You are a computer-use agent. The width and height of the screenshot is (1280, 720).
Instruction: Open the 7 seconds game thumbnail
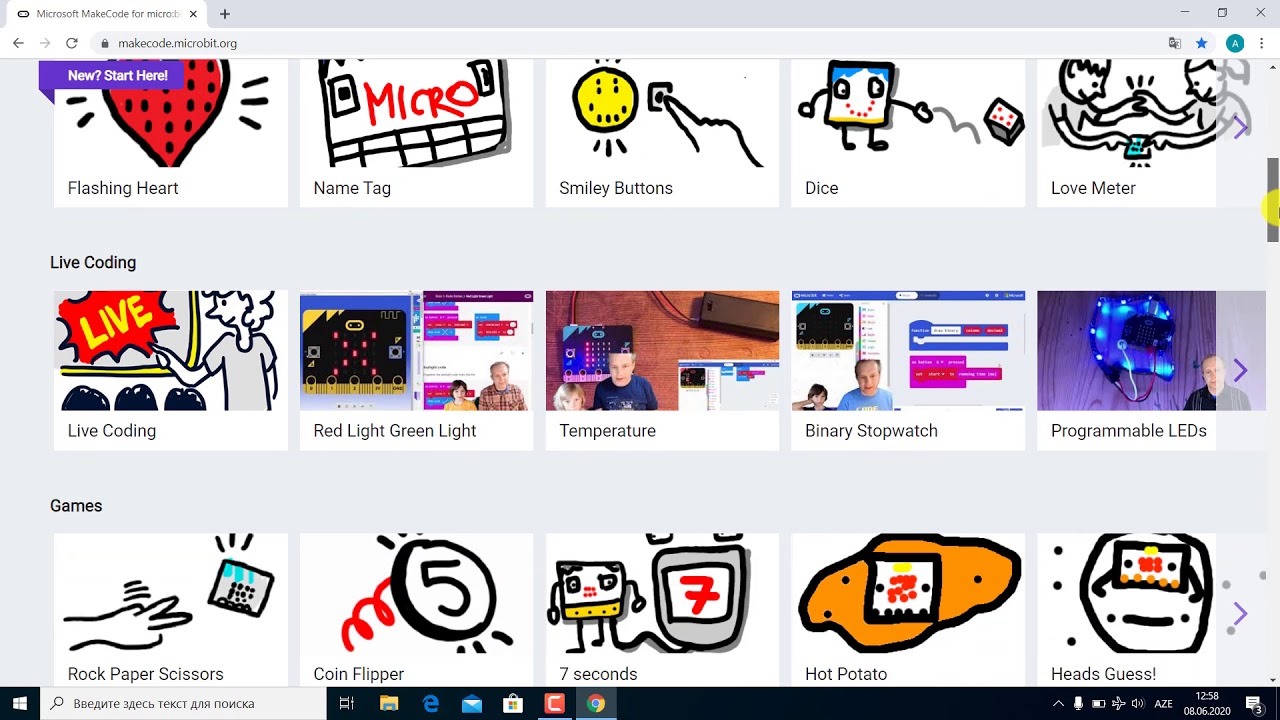(x=662, y=593)
